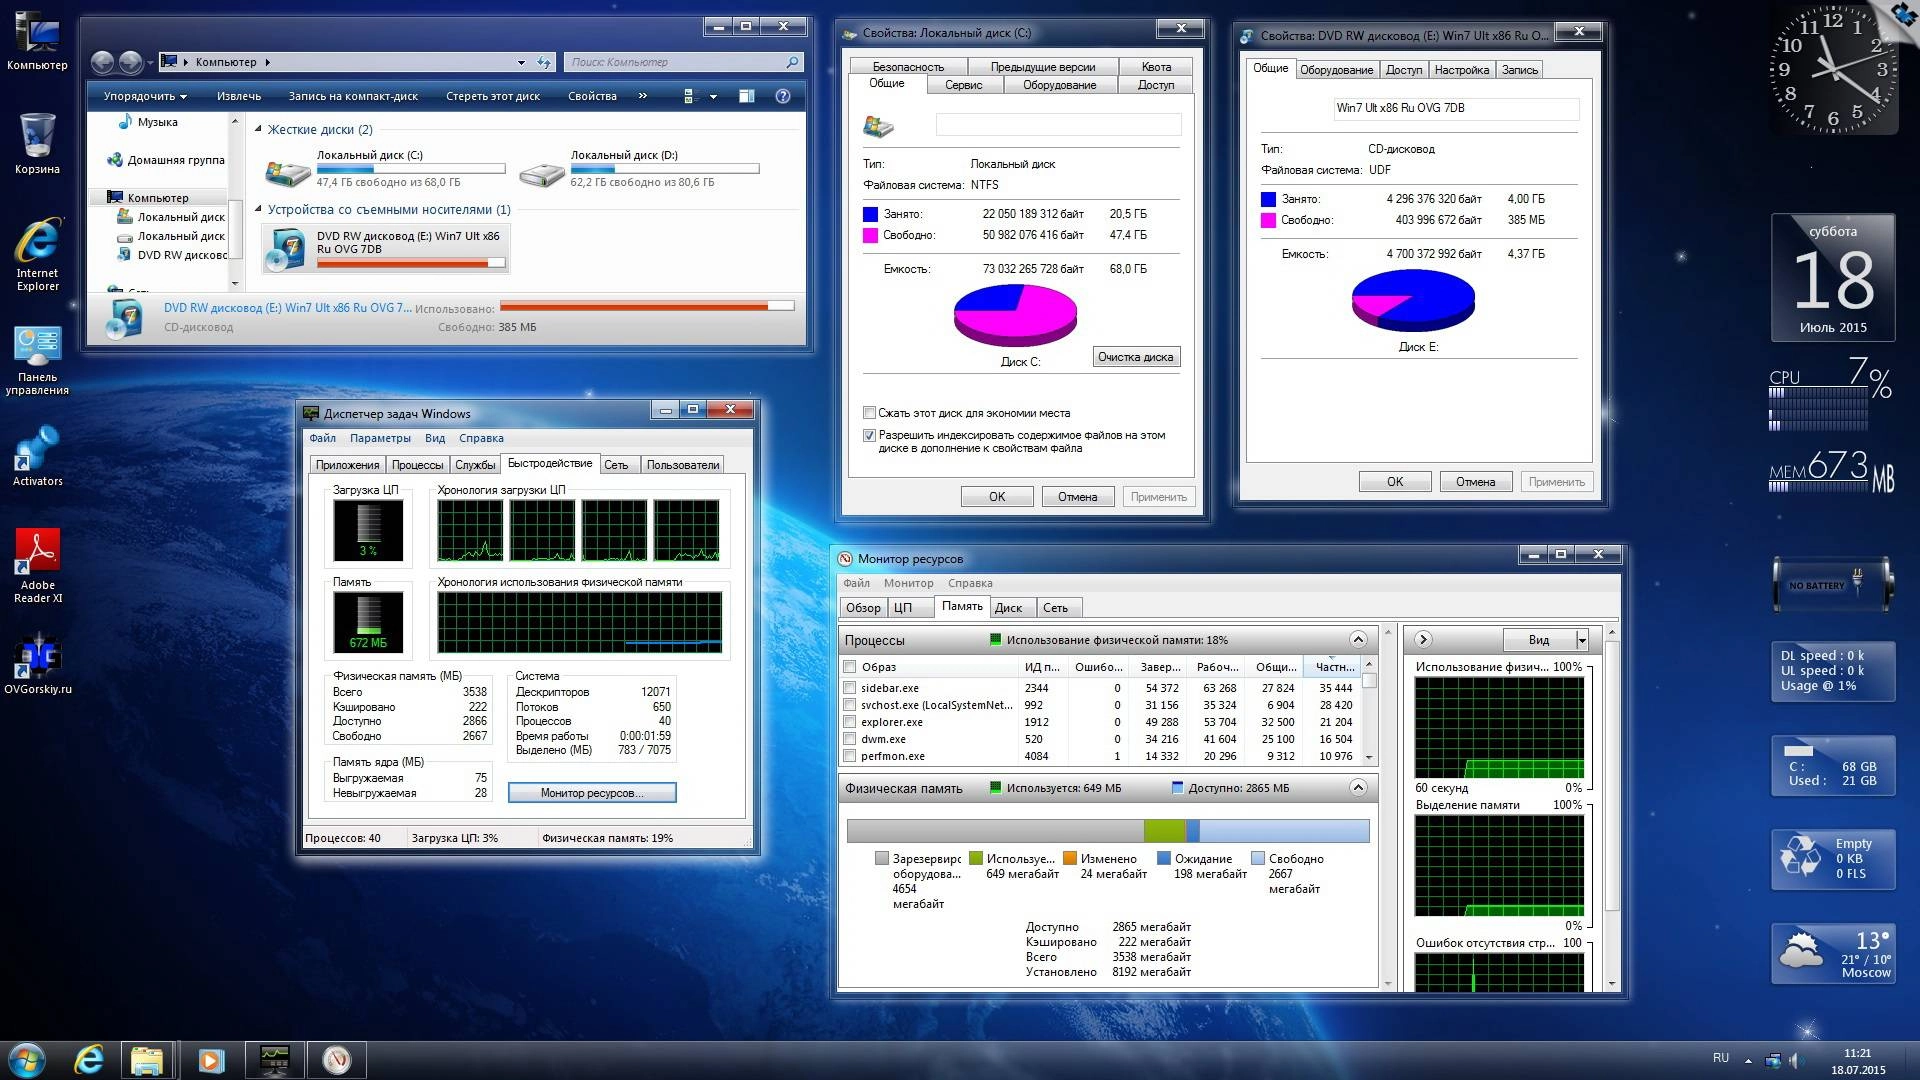The image size is (1920, 1080).
Task: Check the sidebar.exe process checkbox
Action: (849, 688)
